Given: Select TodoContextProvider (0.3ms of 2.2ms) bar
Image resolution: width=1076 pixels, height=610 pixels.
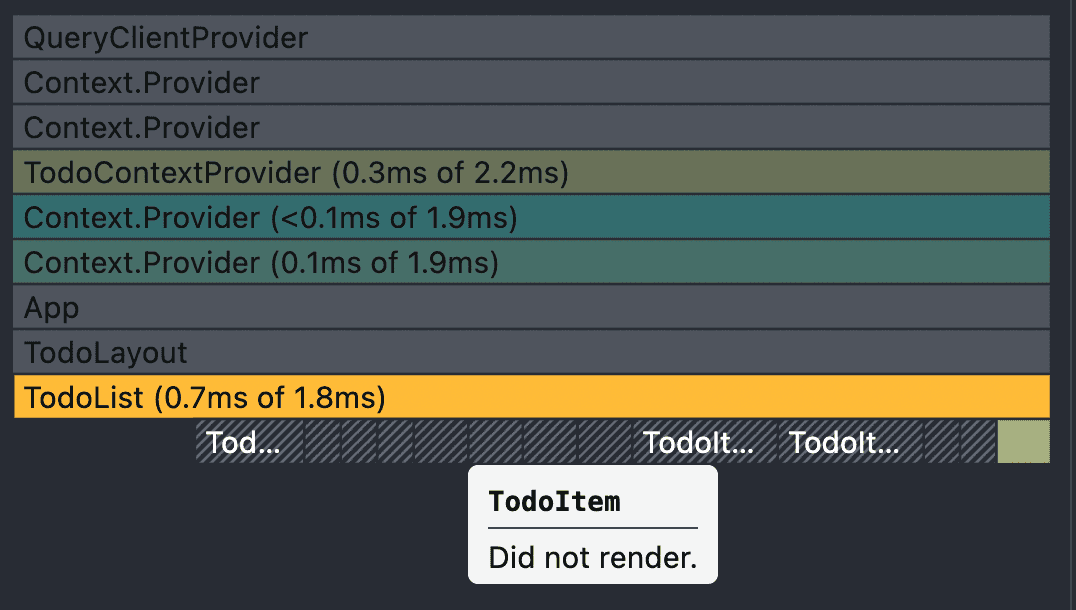Looking at the screenshot, I should 531,172.
